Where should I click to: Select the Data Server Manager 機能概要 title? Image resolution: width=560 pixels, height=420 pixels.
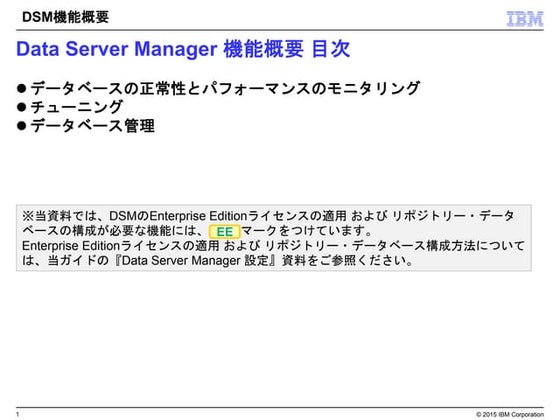tap(160, 49)
